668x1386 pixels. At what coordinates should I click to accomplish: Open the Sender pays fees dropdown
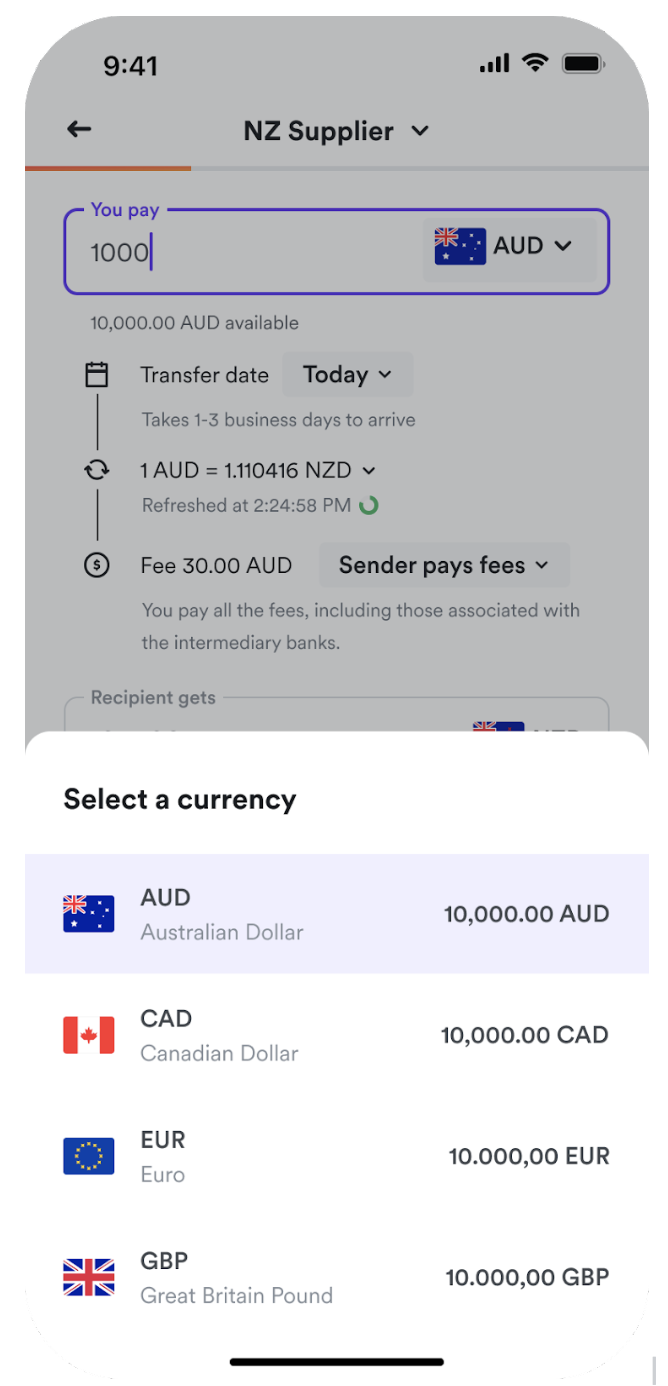click(444, 565)
